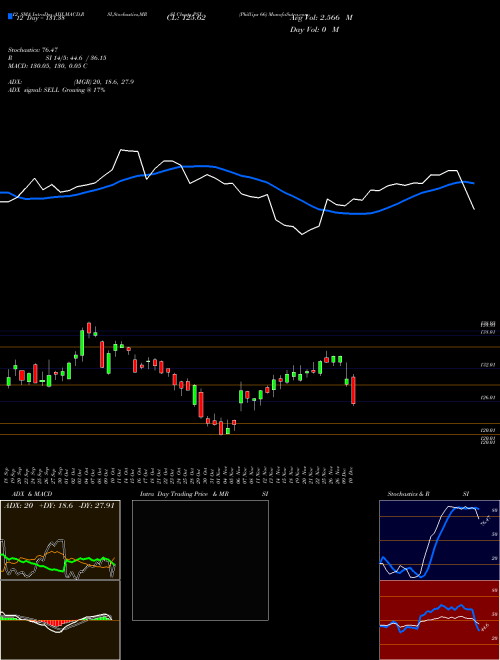Select the Stochastics & RSI panel title
500x660 pixels.
(428, 494)
